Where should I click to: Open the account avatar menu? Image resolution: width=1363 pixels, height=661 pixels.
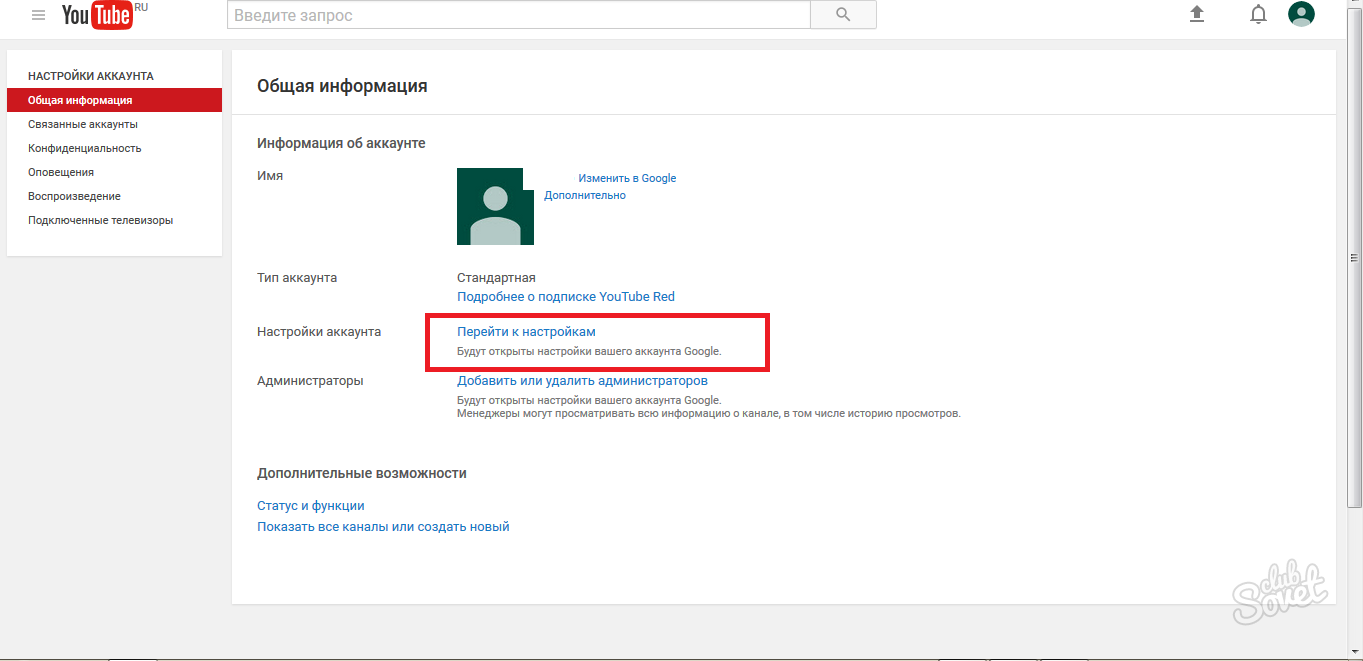[x=1301, y=14]
